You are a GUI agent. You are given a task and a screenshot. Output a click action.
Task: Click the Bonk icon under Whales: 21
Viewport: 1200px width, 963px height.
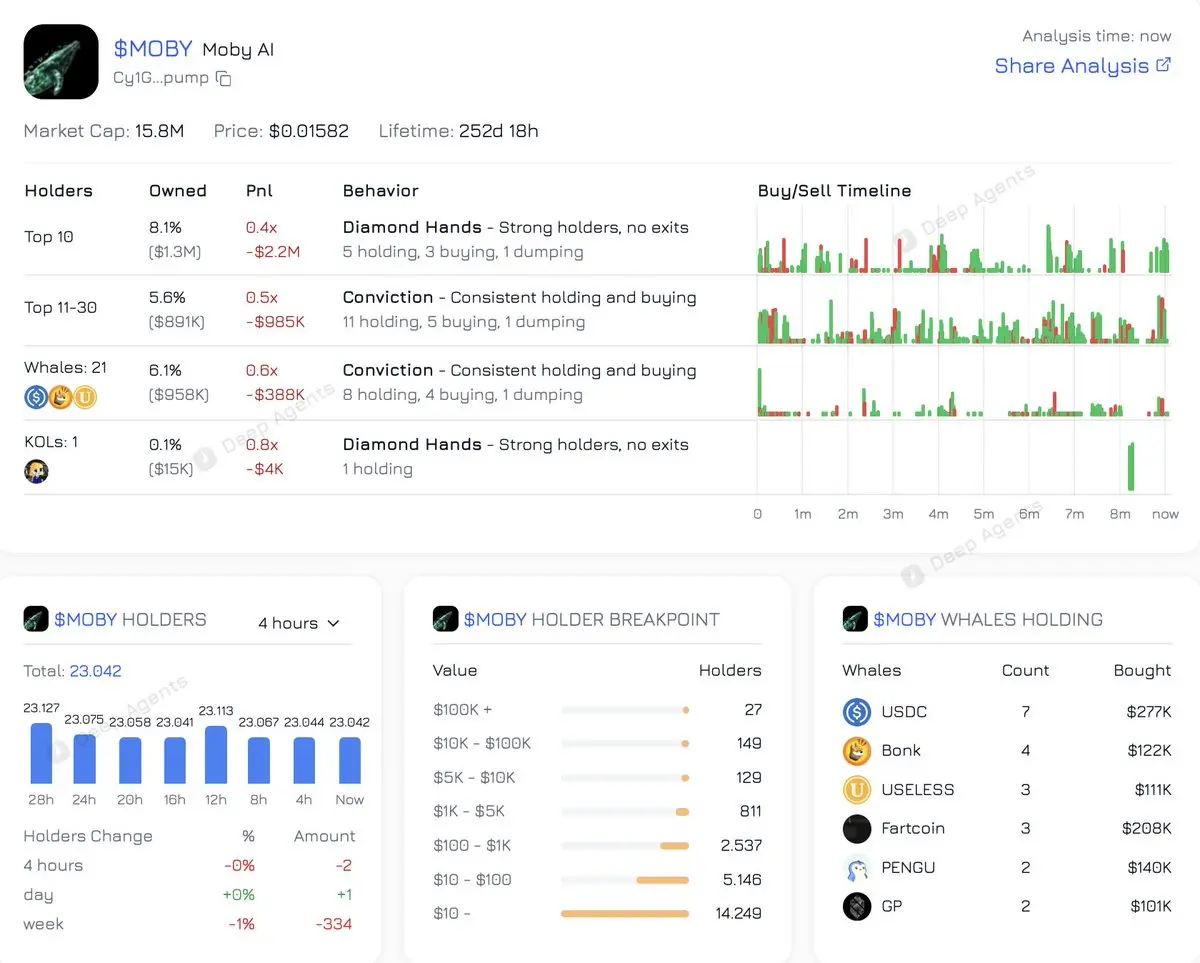pos(60,398)
